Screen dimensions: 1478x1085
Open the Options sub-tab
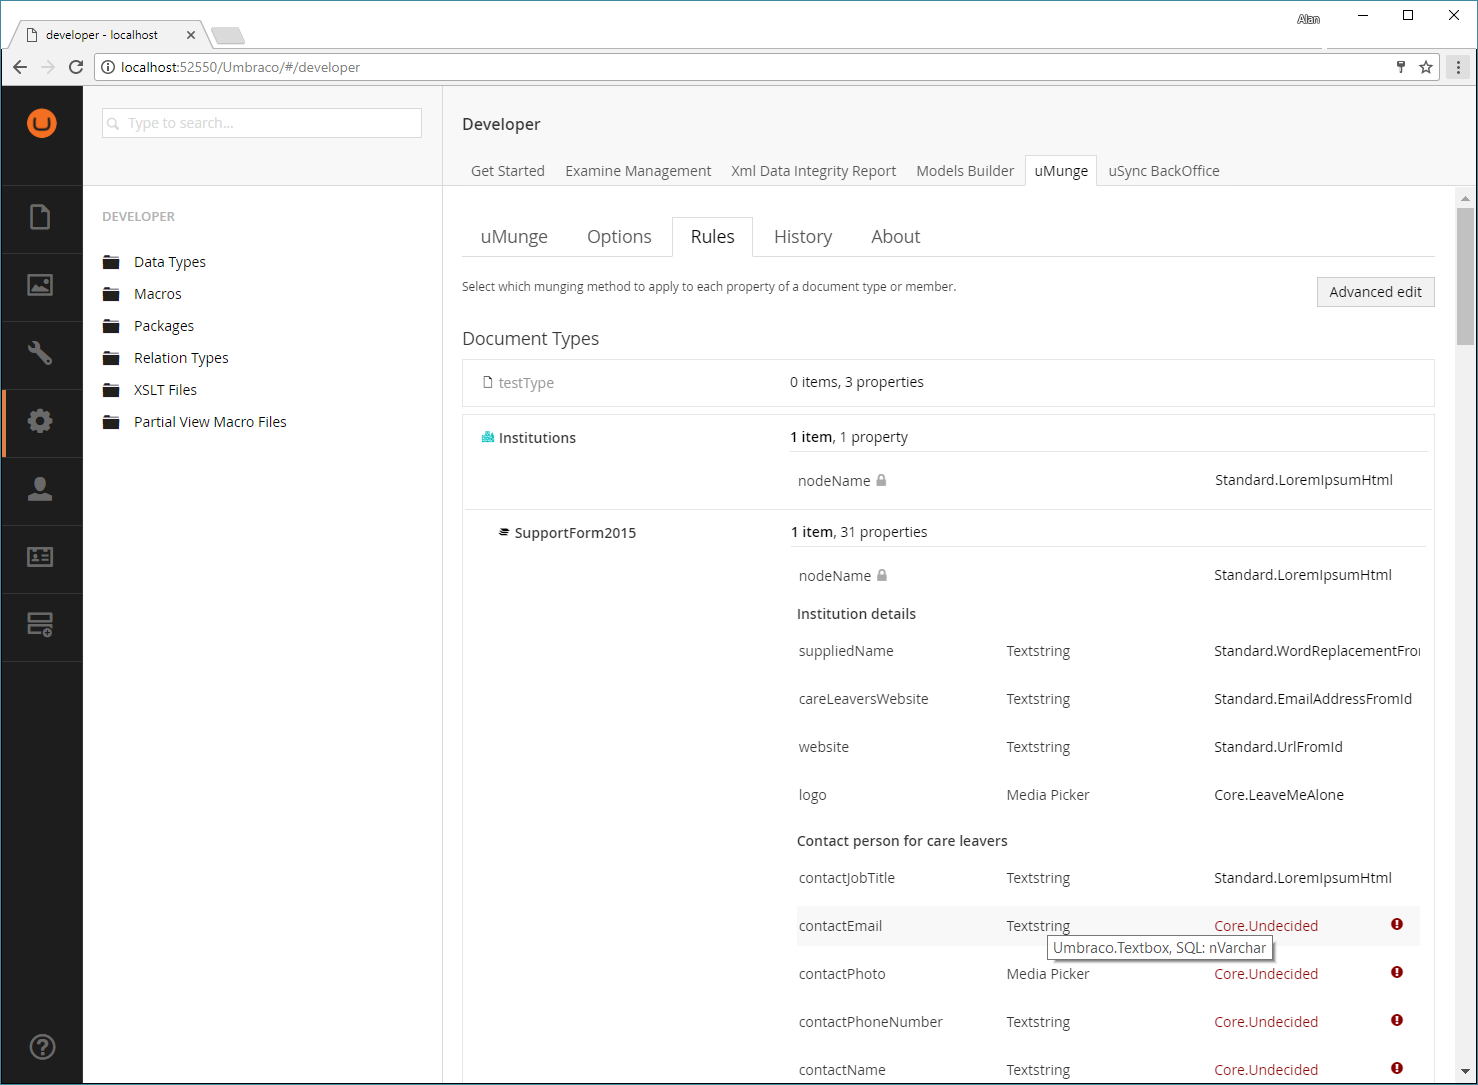[619, 237]
